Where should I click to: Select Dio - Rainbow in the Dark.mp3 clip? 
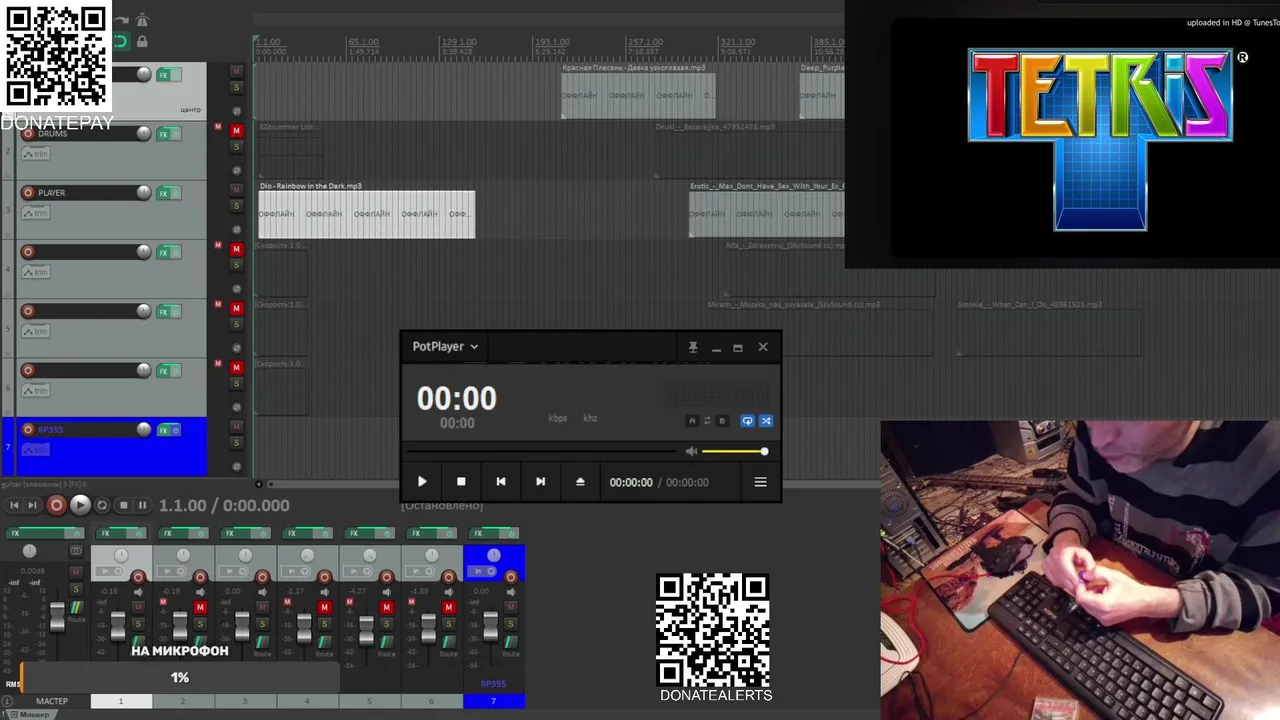click(x=366, y=214)
